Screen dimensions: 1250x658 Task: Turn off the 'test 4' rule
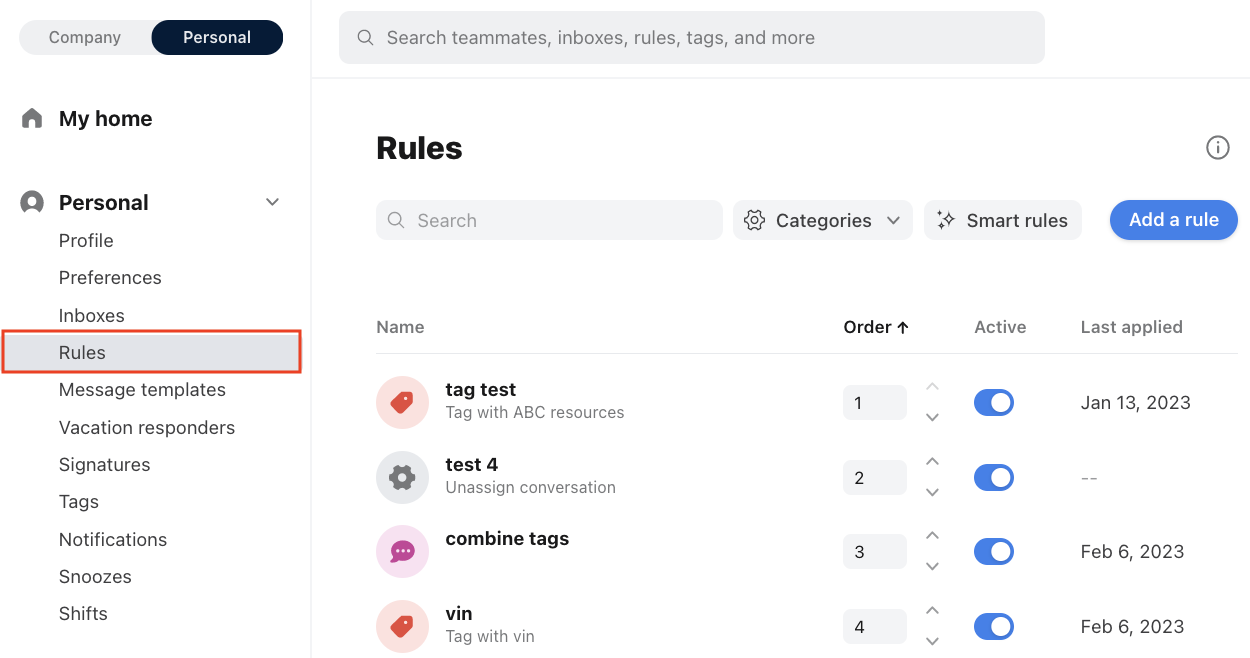click(994, 477)
